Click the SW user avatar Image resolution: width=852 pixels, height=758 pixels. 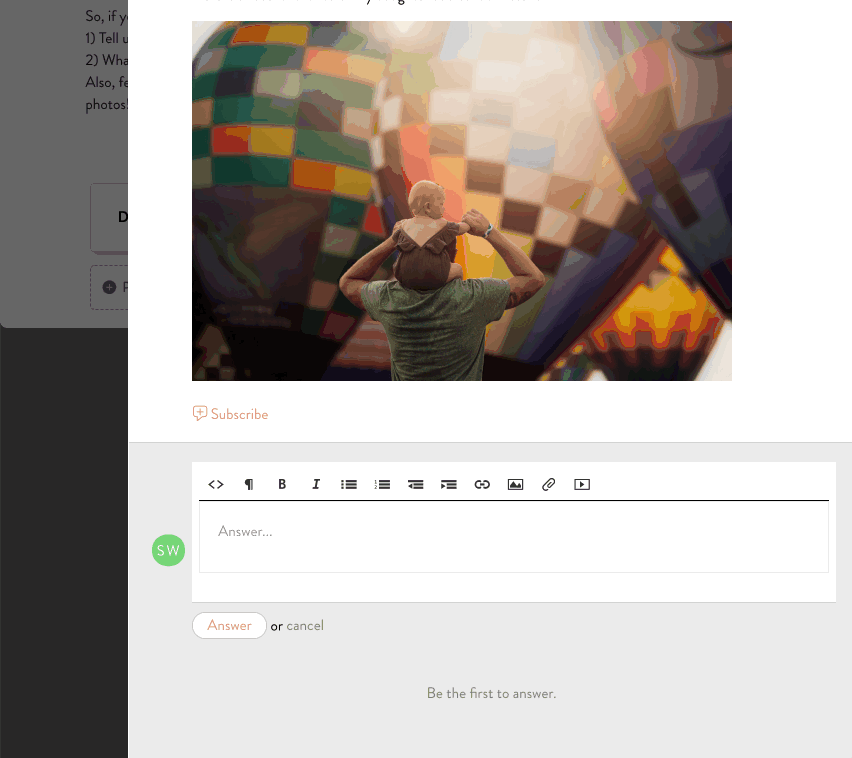click(x=168, y=550)
